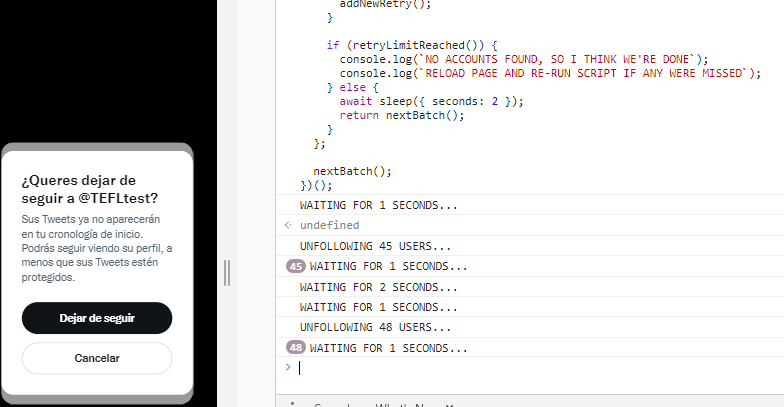Click the purple 48 repeat-count badge
The image size is (784, 407).
tap(296, 348)
